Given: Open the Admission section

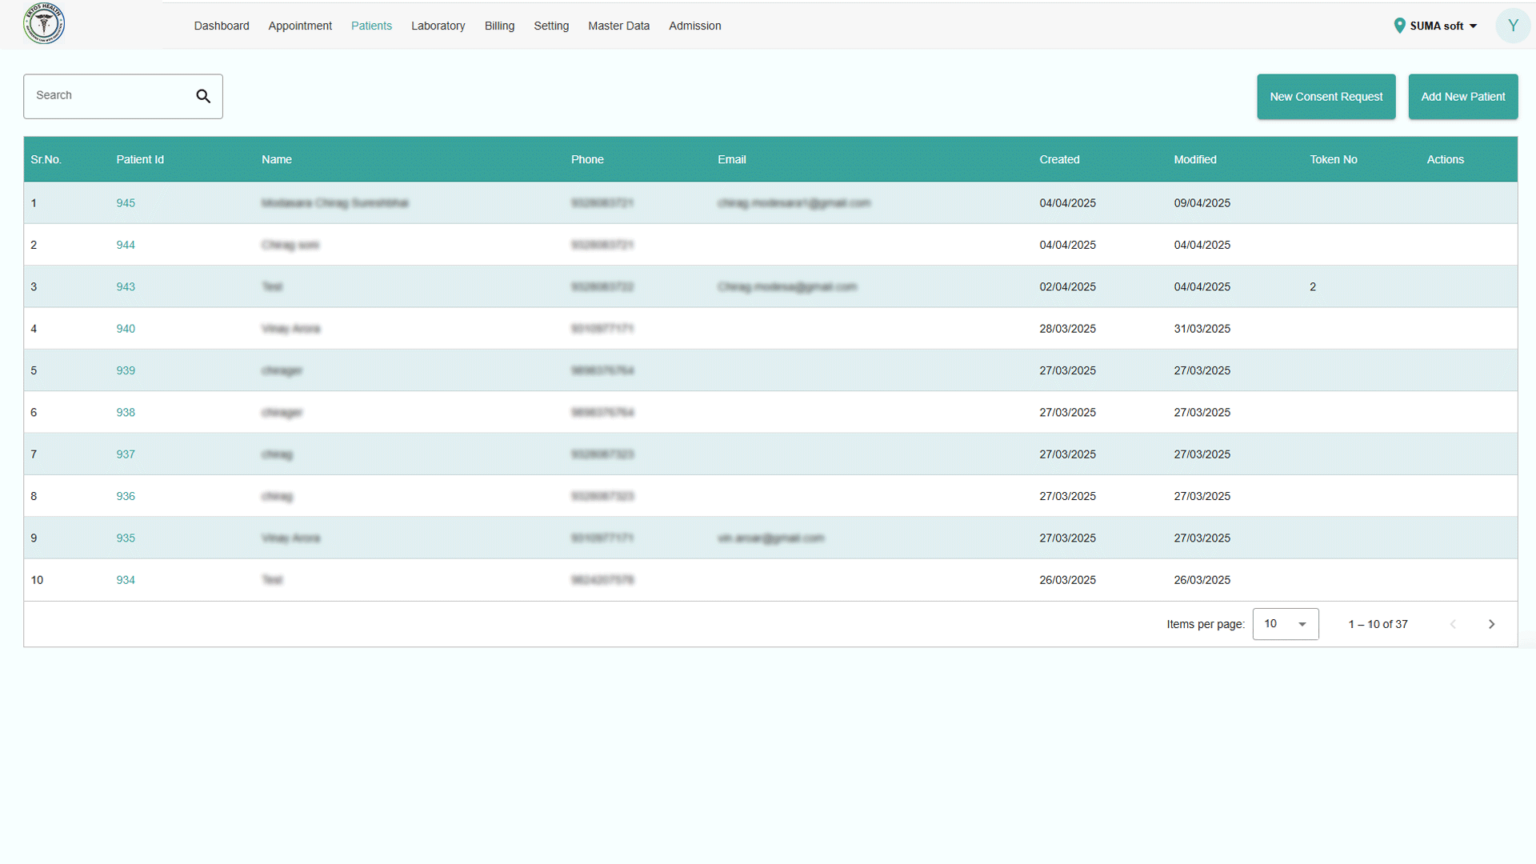Looking at the screenshot, I should click(x=694, y=25).
